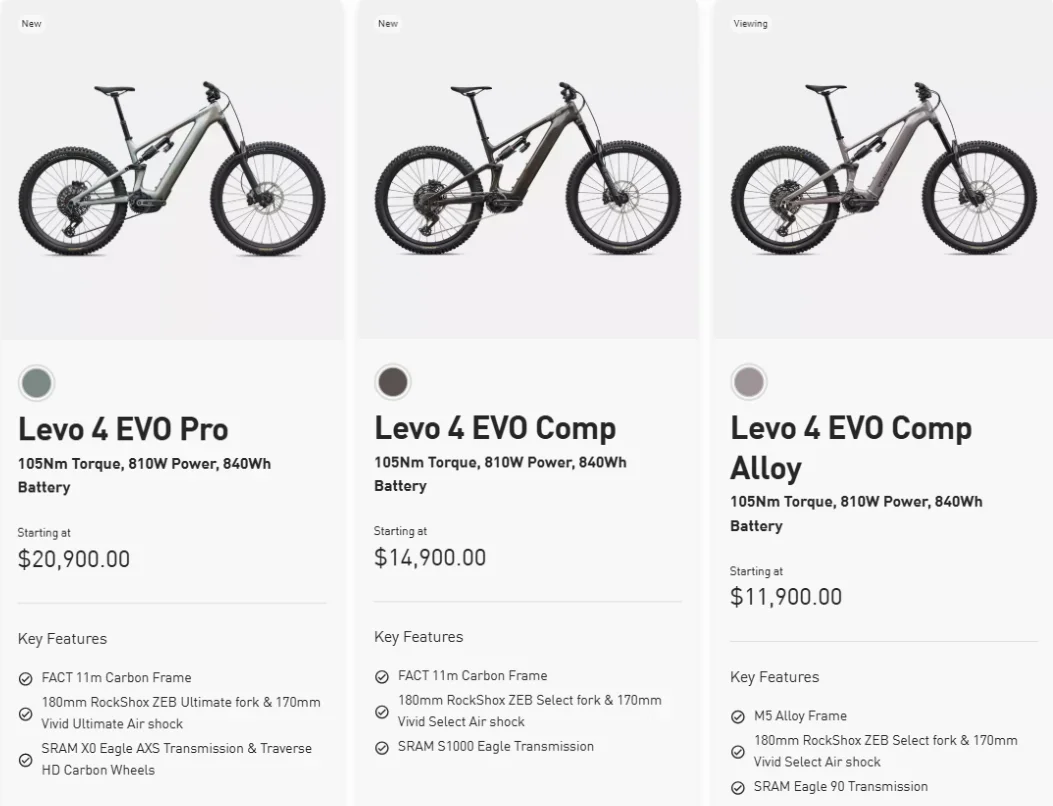Open the Levo 4 EVO Pro product title
The image size is (1053, 806).
(123, 429)
